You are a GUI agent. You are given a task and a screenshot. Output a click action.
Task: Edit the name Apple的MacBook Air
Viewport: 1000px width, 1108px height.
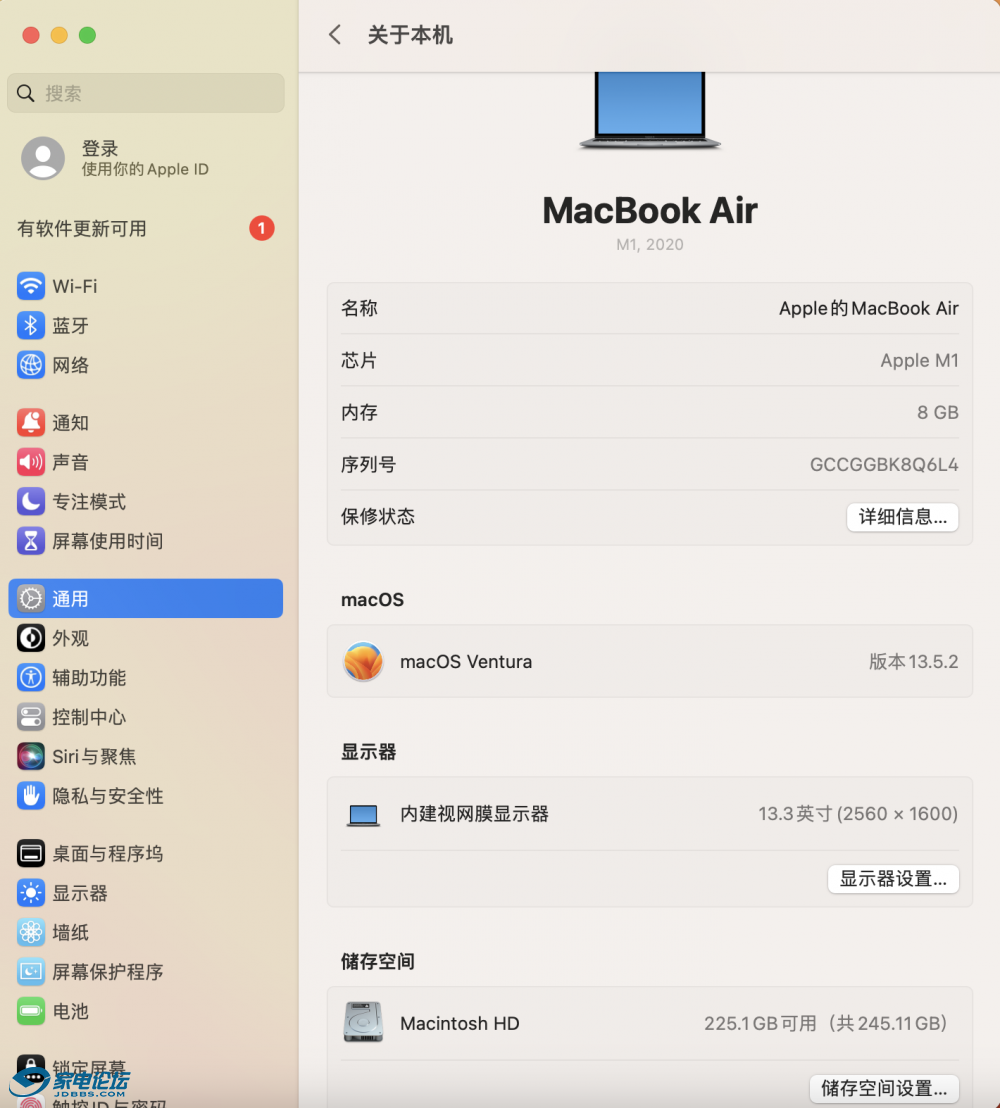pos(869,309)
